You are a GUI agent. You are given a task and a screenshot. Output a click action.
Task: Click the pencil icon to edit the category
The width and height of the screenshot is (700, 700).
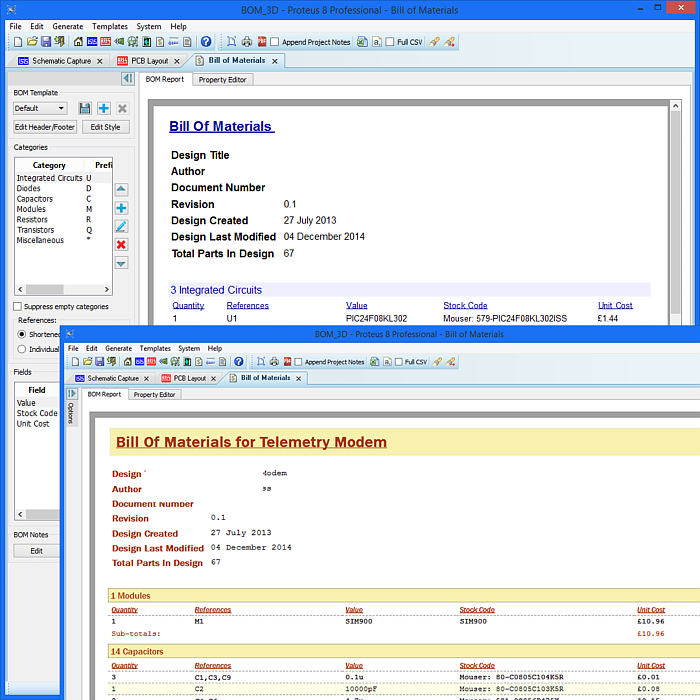pyautogui.click(x=121, y=227)
